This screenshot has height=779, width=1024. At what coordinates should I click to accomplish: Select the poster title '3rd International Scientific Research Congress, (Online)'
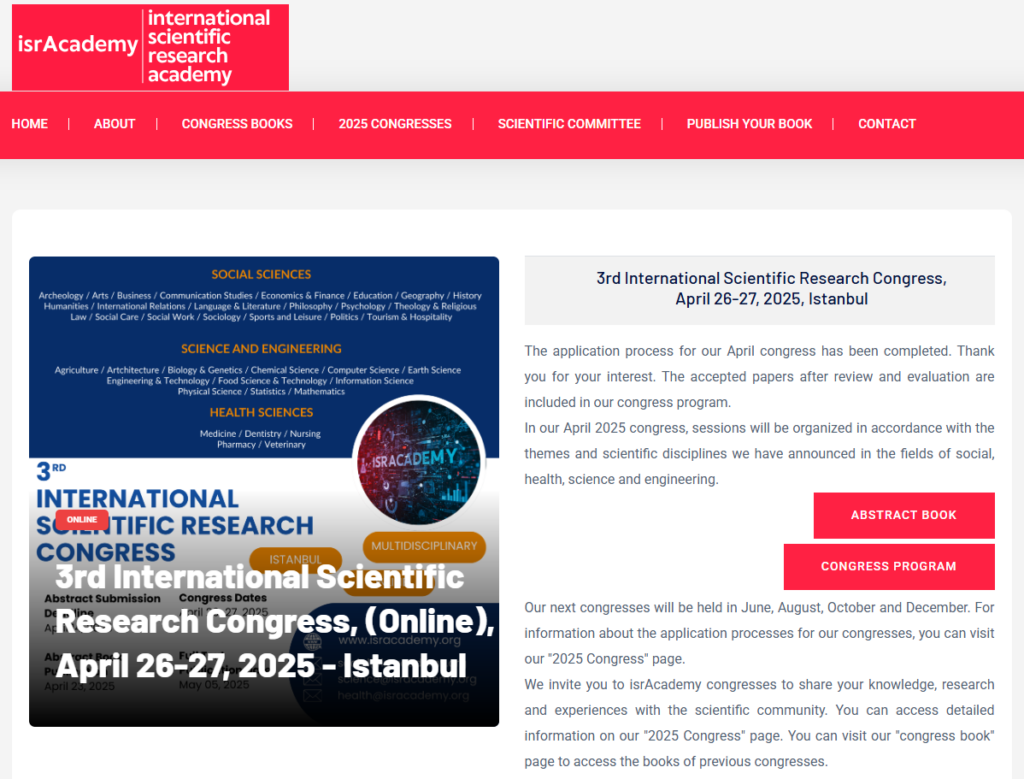(274, 621)
